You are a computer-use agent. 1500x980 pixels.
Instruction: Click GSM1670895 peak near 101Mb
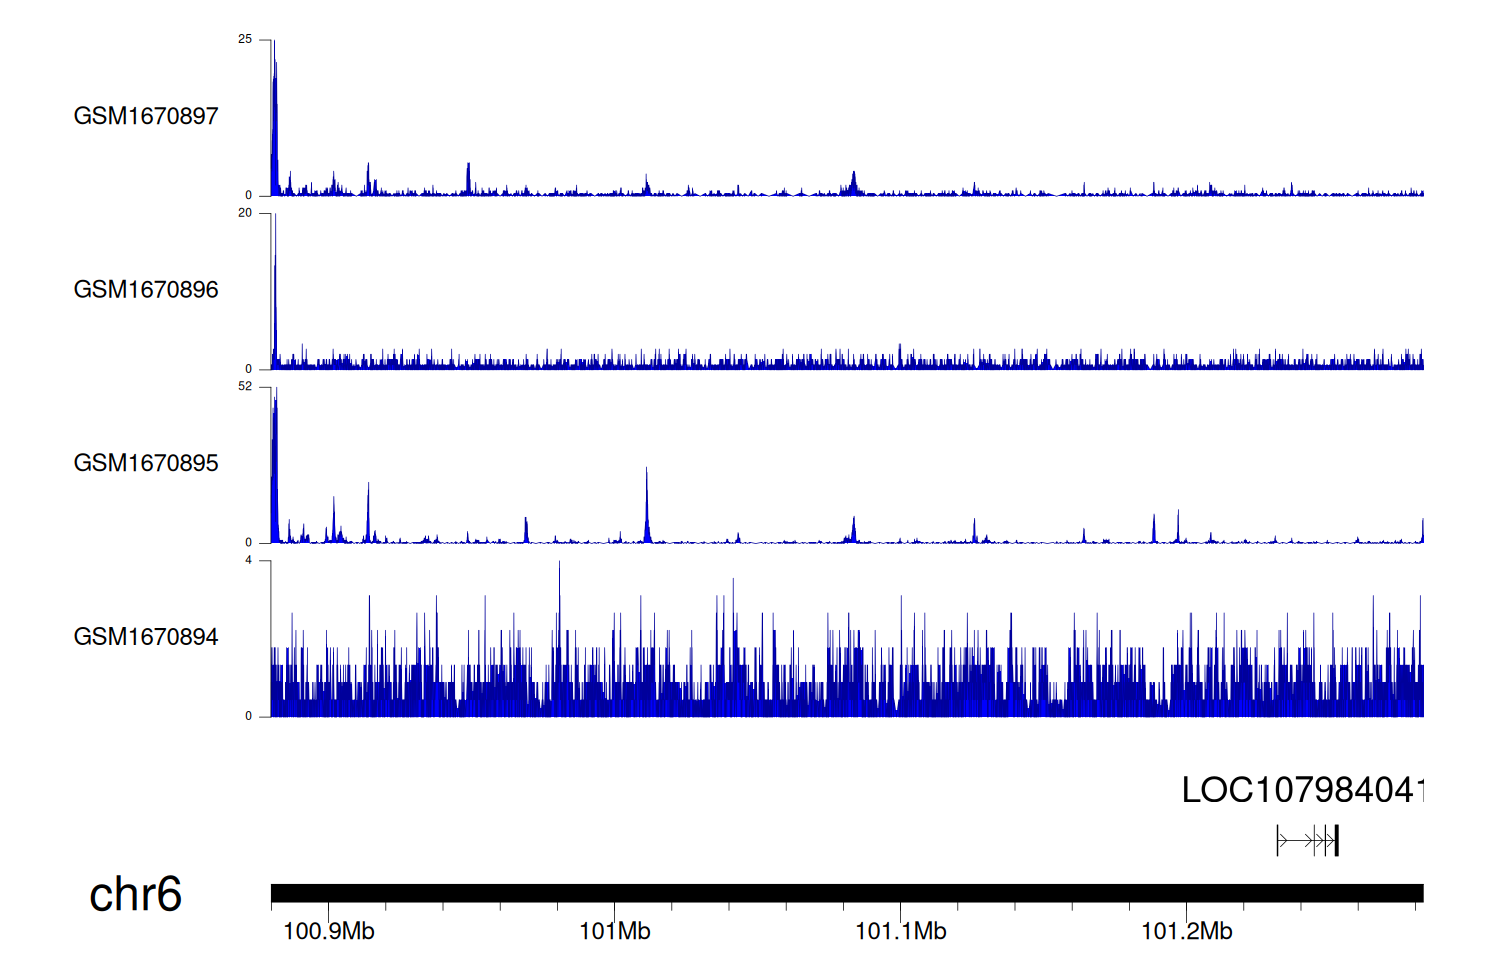point(647,505)
